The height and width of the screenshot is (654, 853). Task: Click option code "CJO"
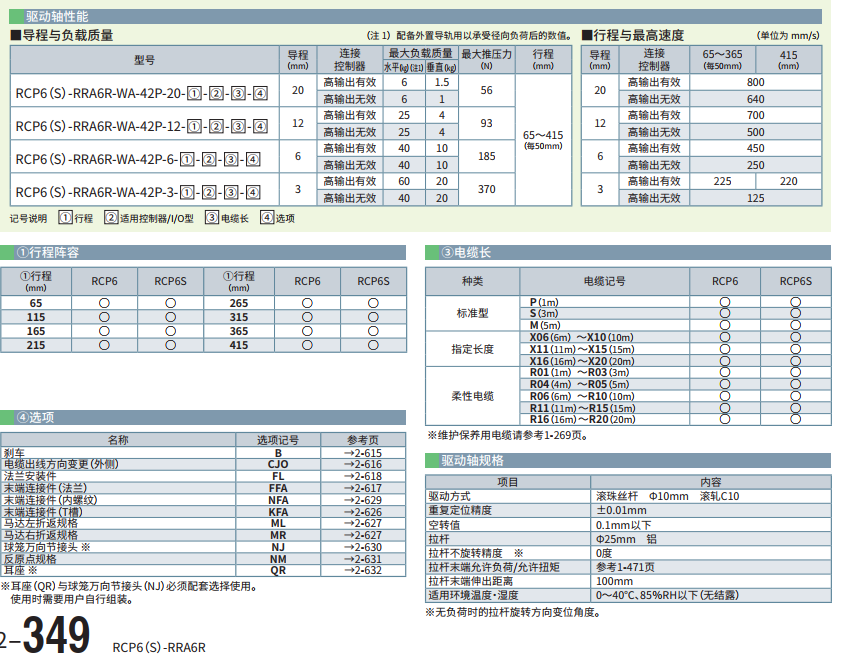(x=278, y=464)
